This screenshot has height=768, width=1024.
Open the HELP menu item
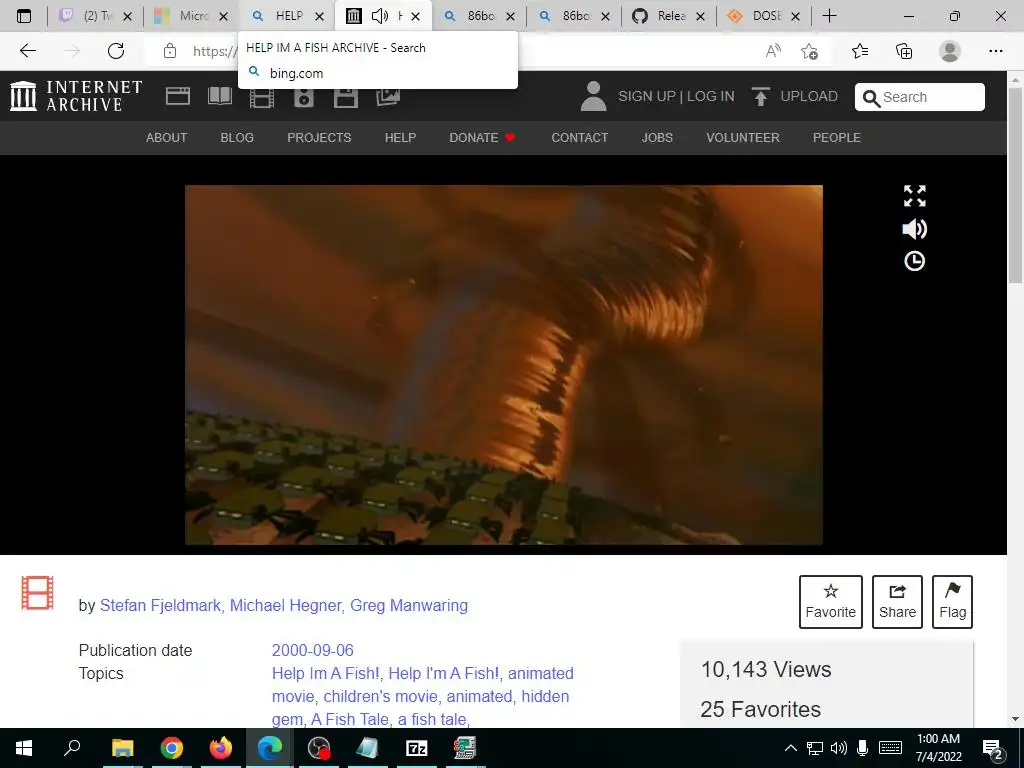coord(400,138)
